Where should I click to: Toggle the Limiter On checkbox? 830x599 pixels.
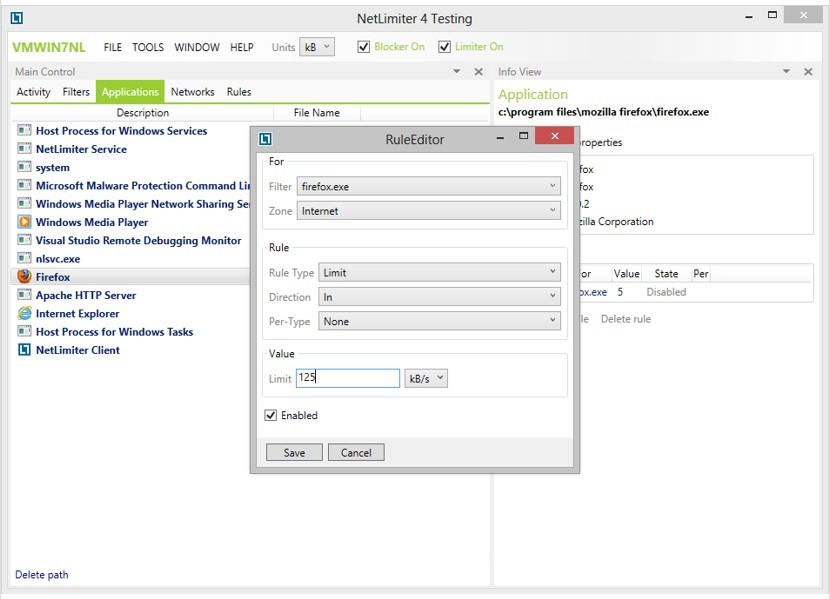click(x=445, y=47)
